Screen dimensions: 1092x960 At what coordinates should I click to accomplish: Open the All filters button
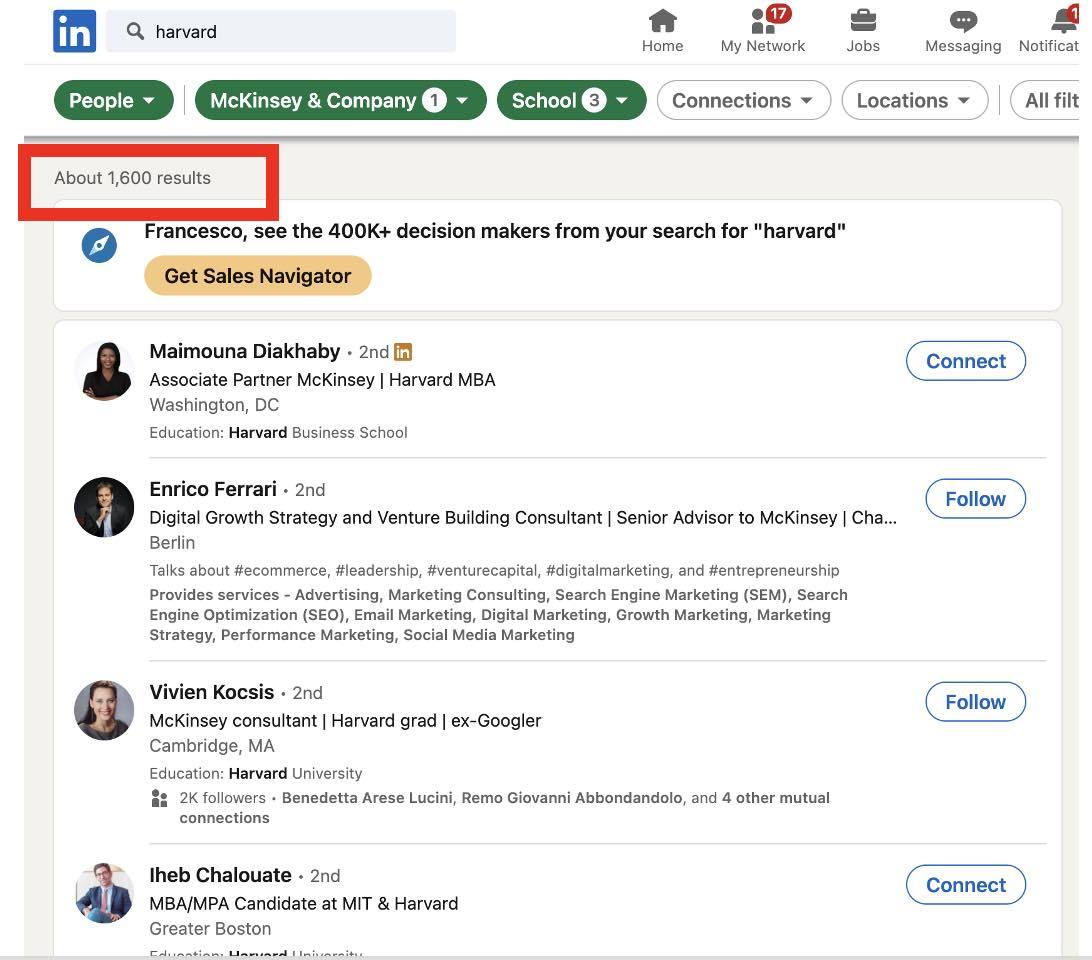point(1045,100)
